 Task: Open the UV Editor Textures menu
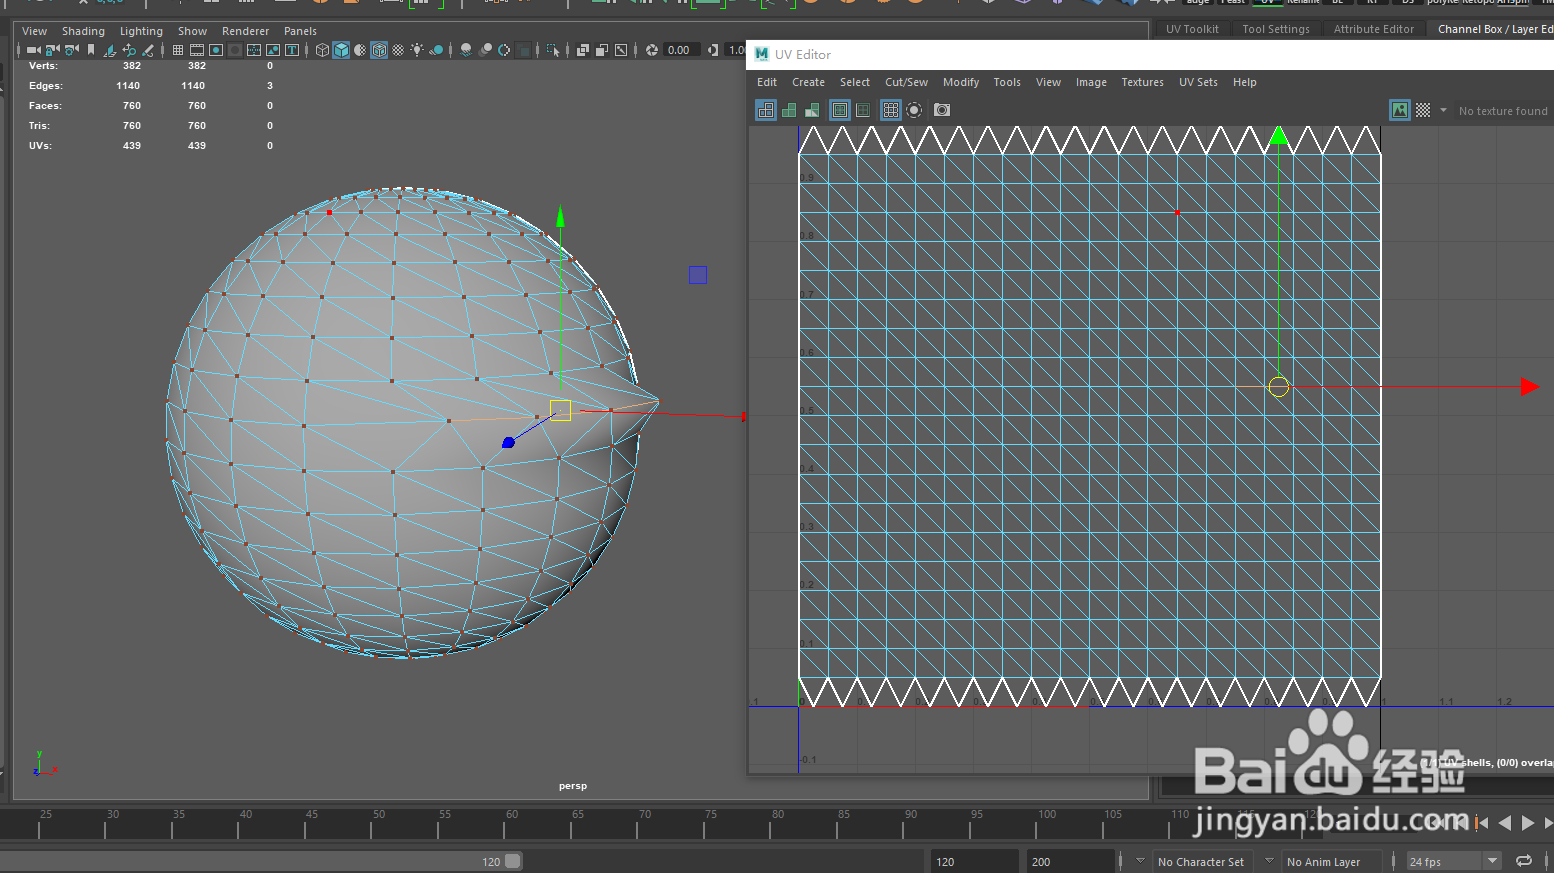[x=1143, y=82]
